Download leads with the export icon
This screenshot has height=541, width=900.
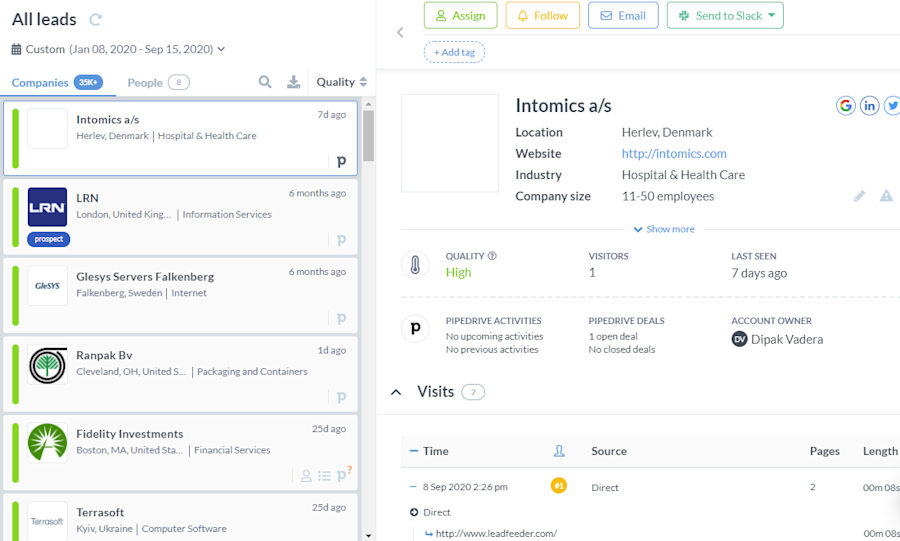point(293,82)
